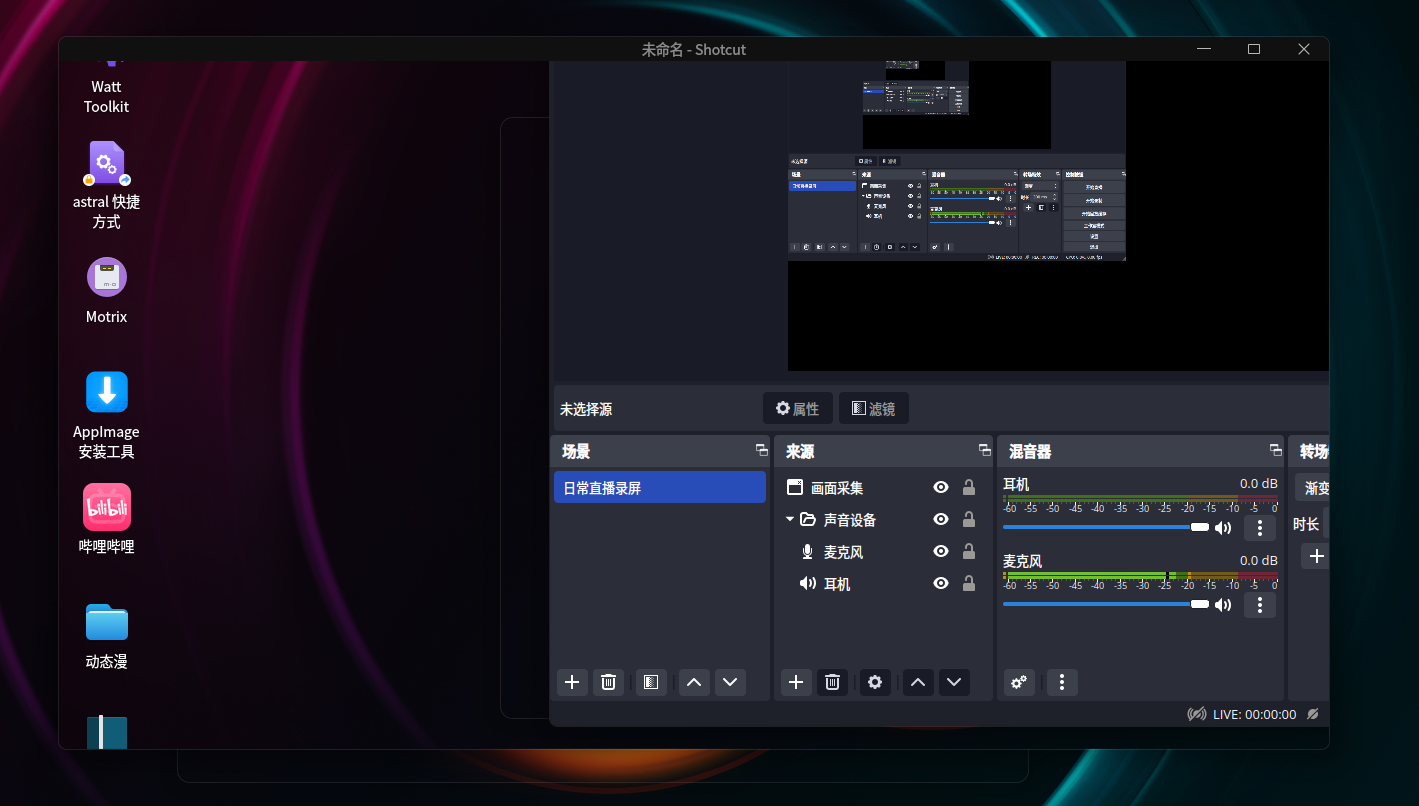1419x806 pixels.
Task: Lock the 声音设备 group
Action: coord(968,519)
